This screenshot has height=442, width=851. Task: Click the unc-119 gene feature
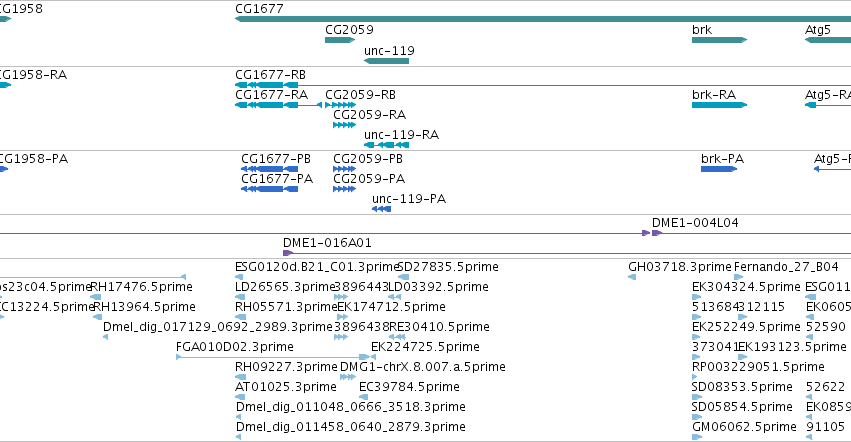click(x=386, y=61)
